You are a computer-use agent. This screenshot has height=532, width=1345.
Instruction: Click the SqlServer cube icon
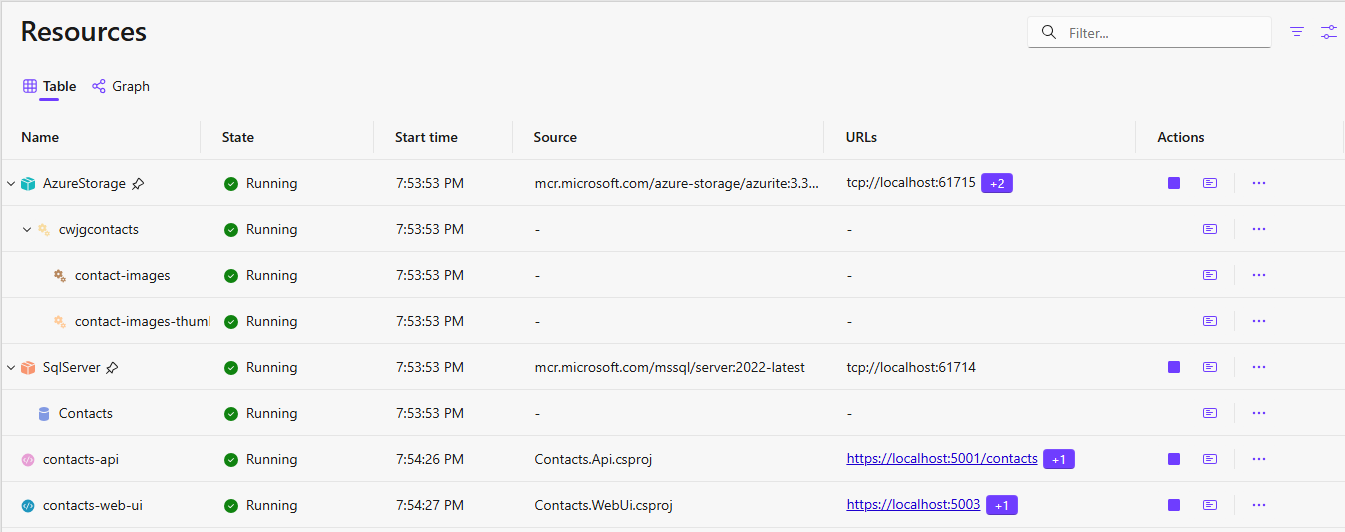click(28, 368)
